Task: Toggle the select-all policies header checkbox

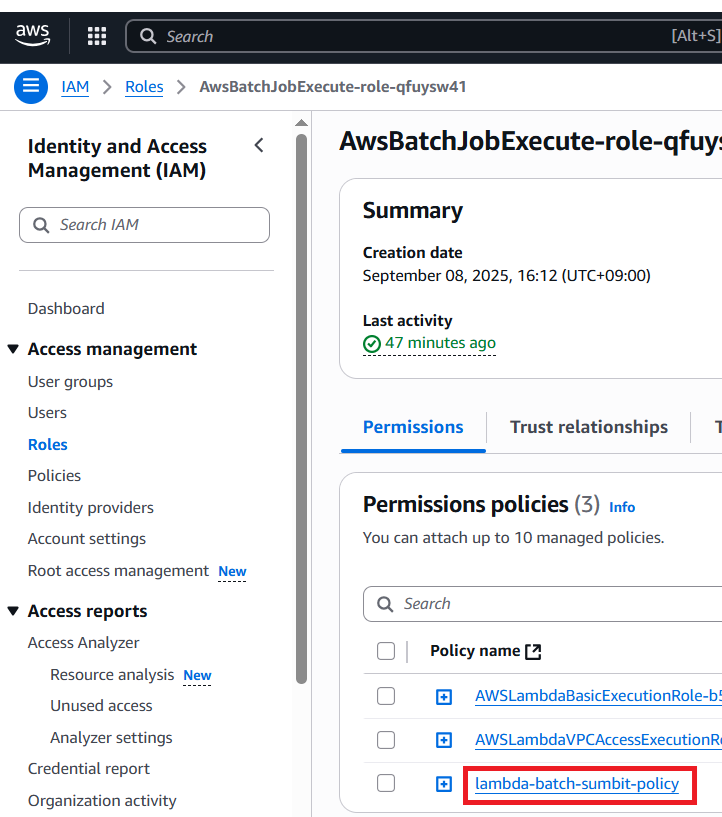Action: (x=386, y=652)
